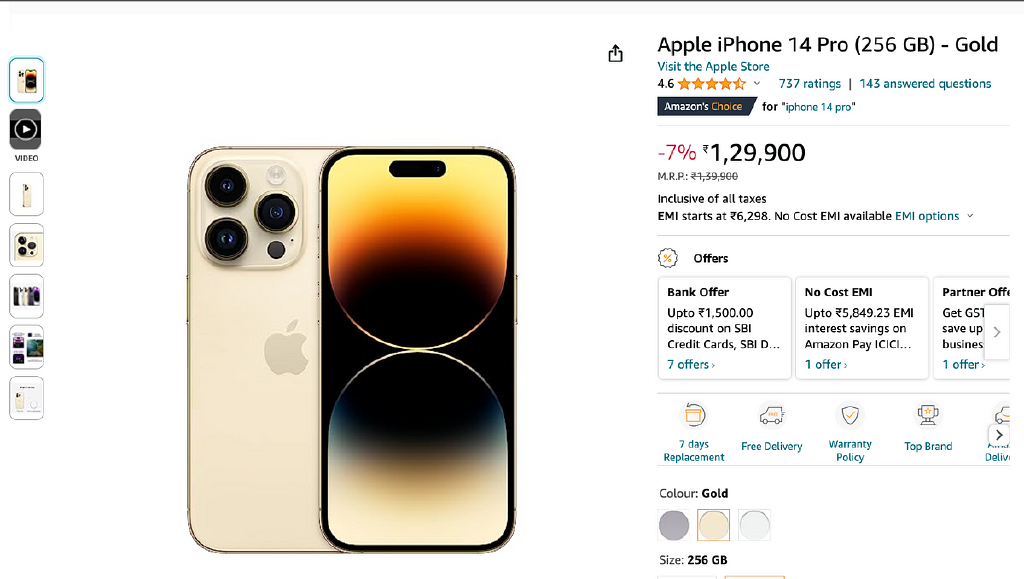View 7 offers under Bank Offer
The image size is (1024, 579).
(691, 365)
